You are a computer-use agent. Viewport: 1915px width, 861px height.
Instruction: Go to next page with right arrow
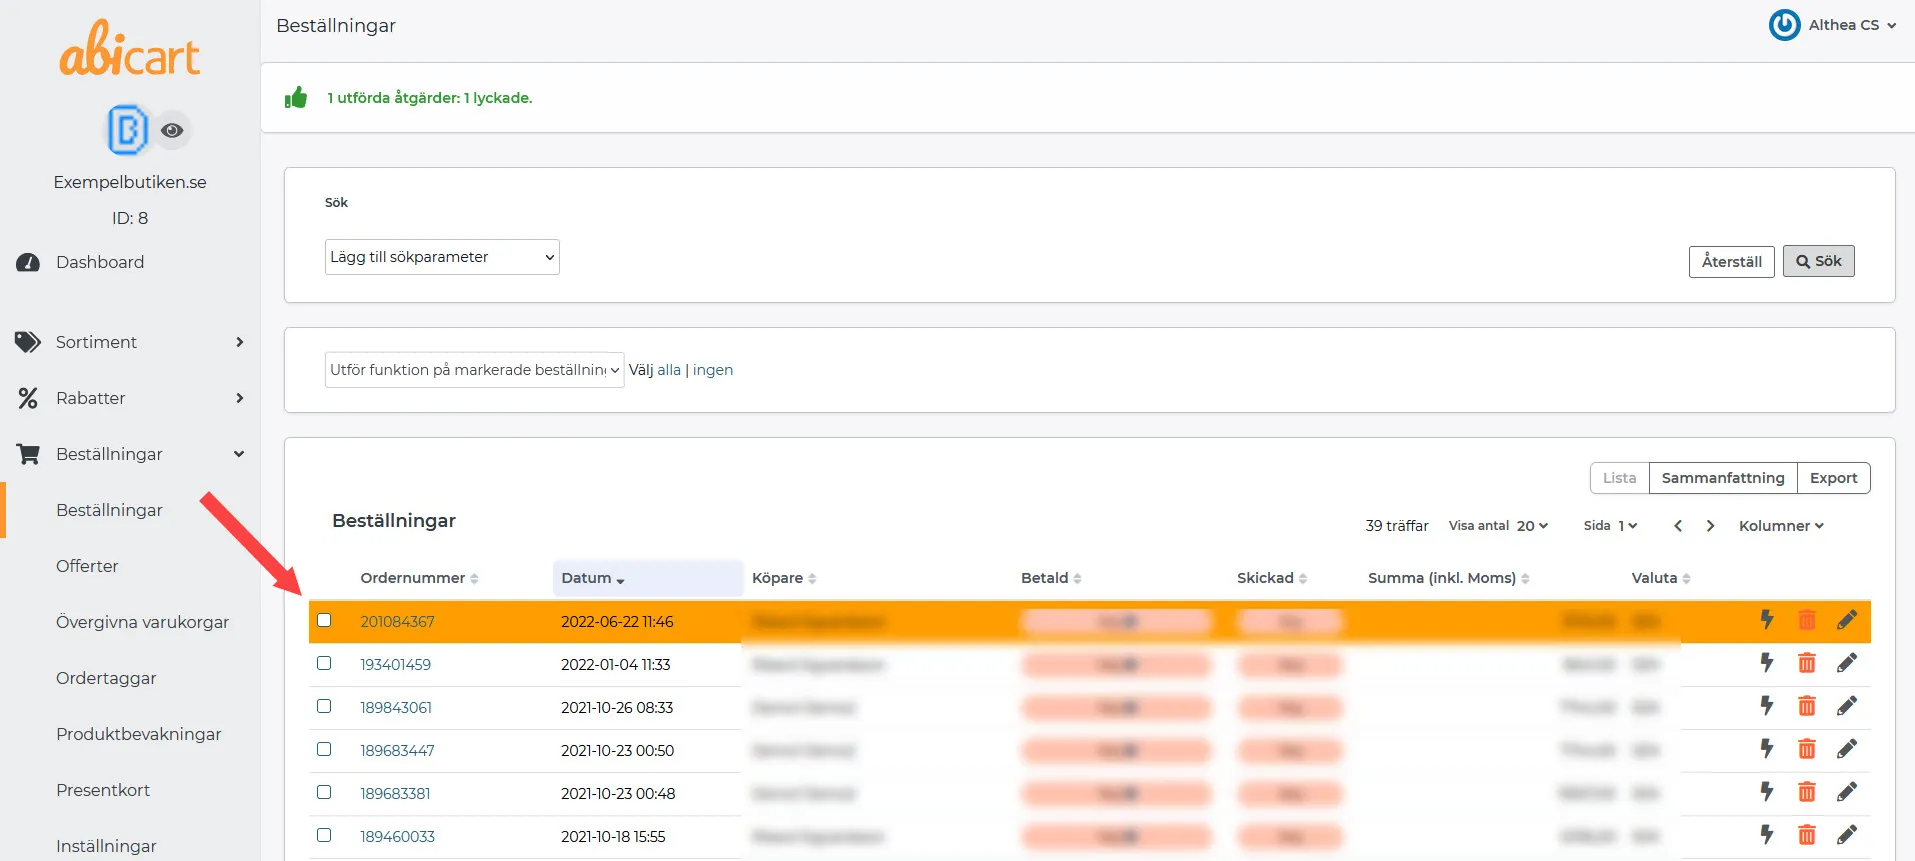click(1711, 526)
